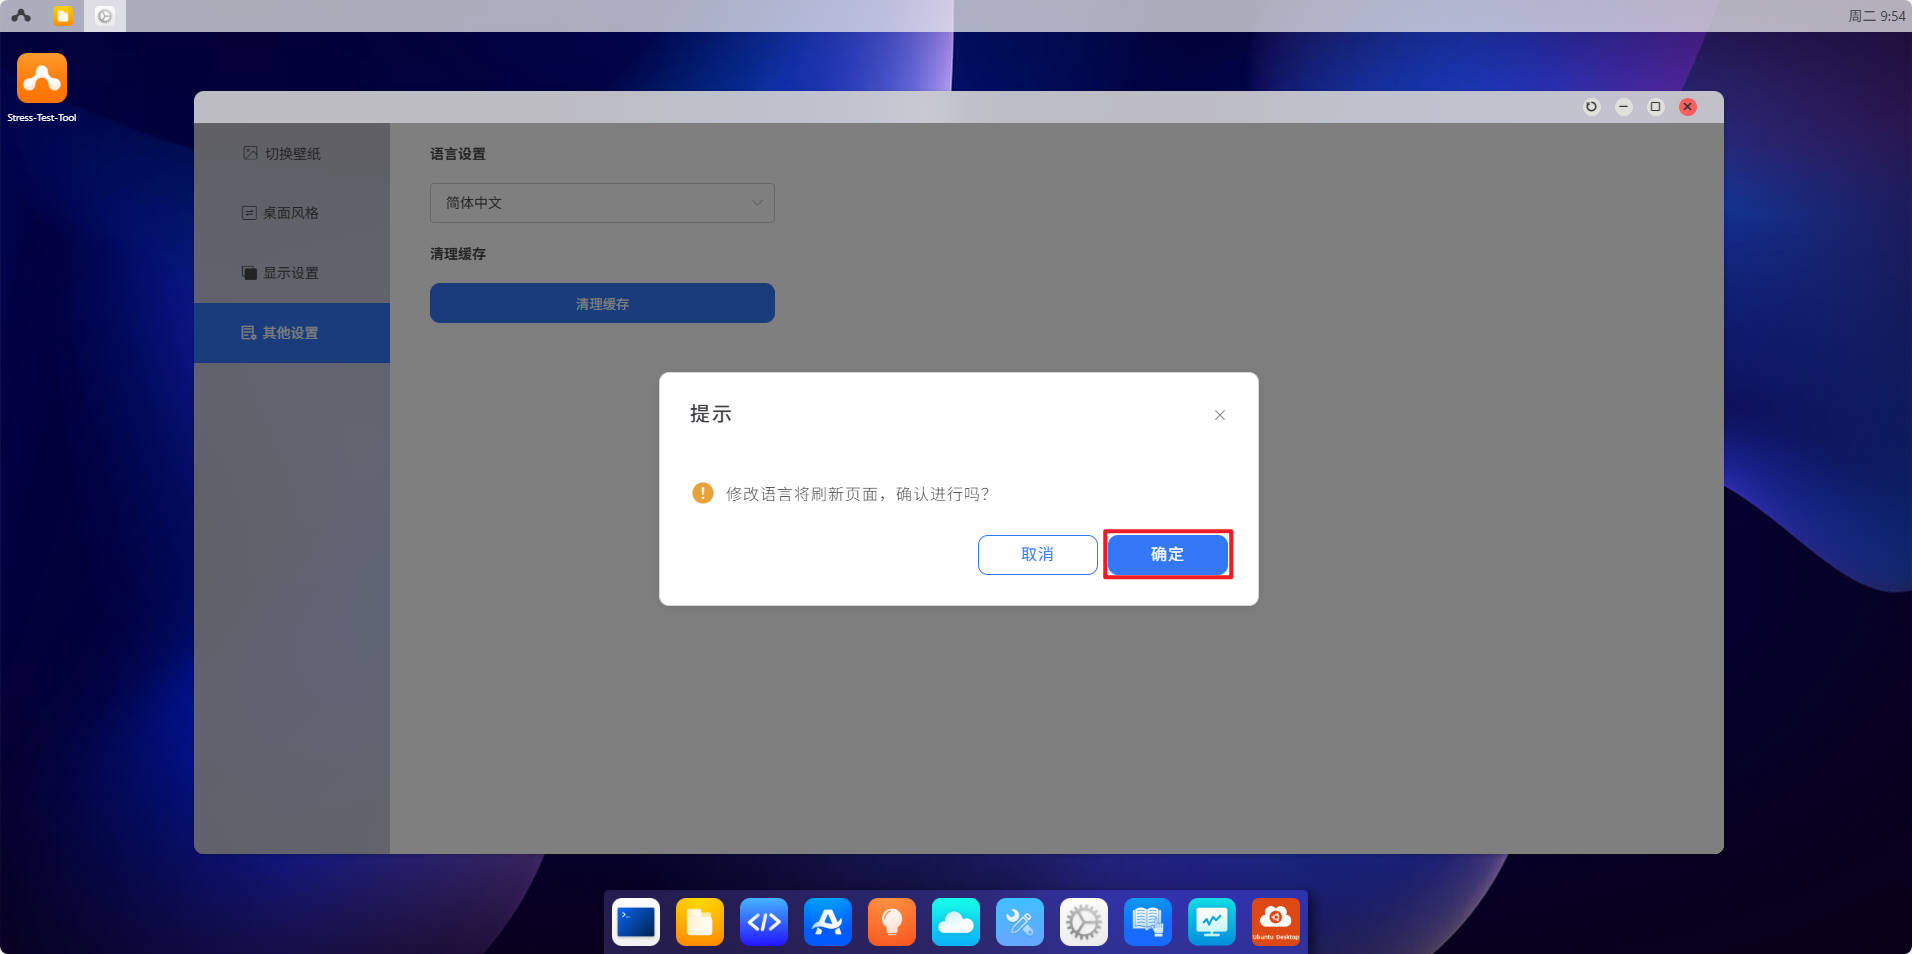Click the top bar settings gear tab

pyautogui.click(x=105, y=16)
